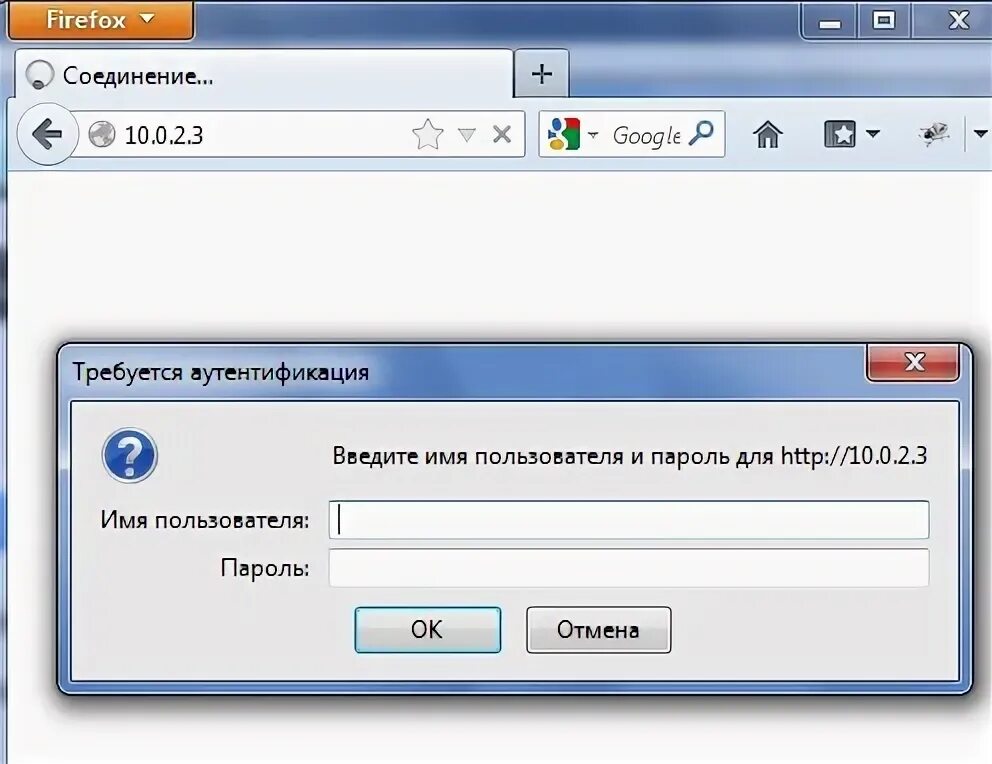Go back with the back arrow button
This screenshot has width=992, height=764.
coord(47,134)
